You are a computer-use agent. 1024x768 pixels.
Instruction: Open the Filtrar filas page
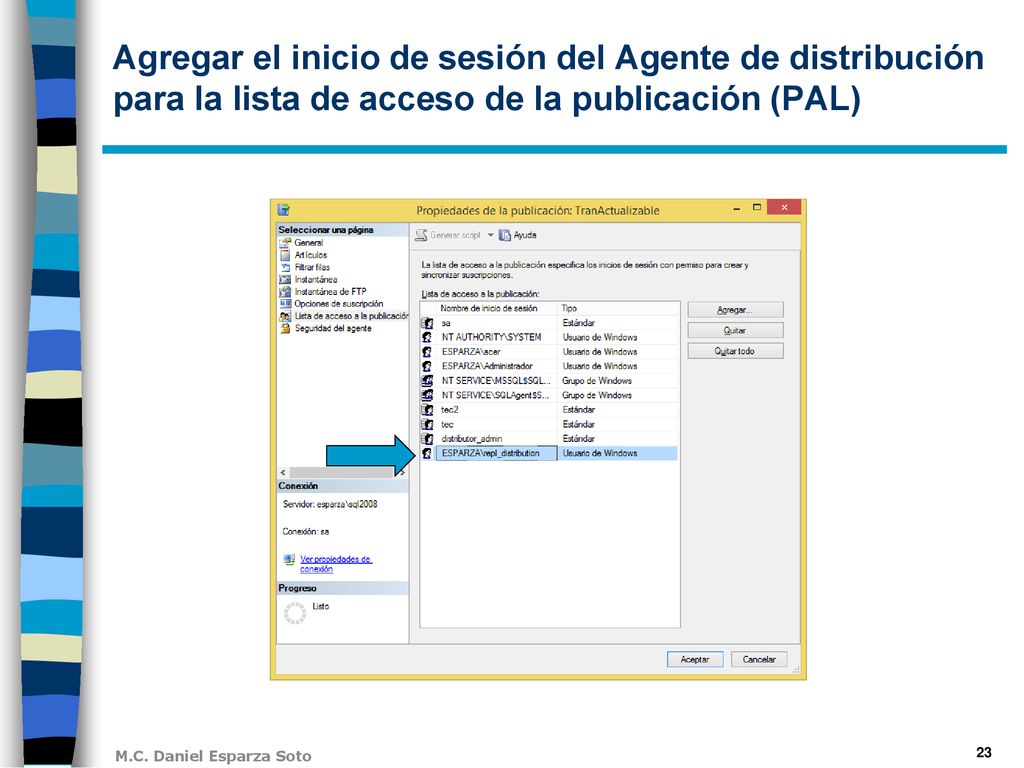(x=312, y=267)
